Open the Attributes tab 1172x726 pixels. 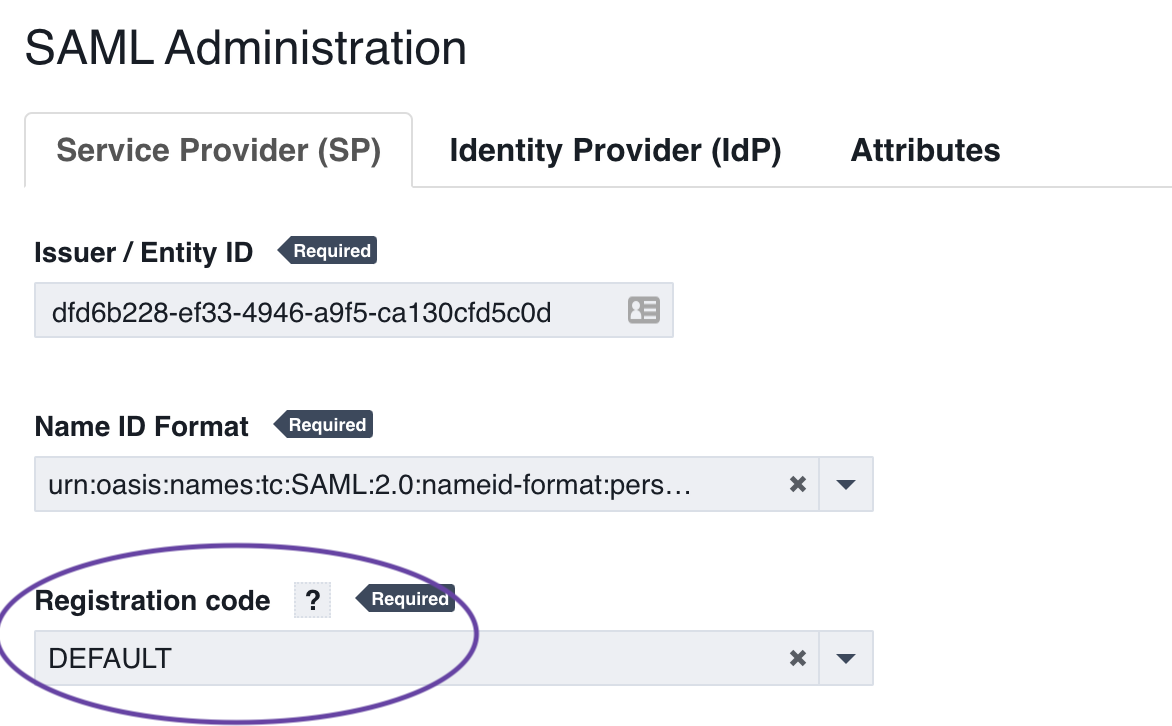[925, 150]
